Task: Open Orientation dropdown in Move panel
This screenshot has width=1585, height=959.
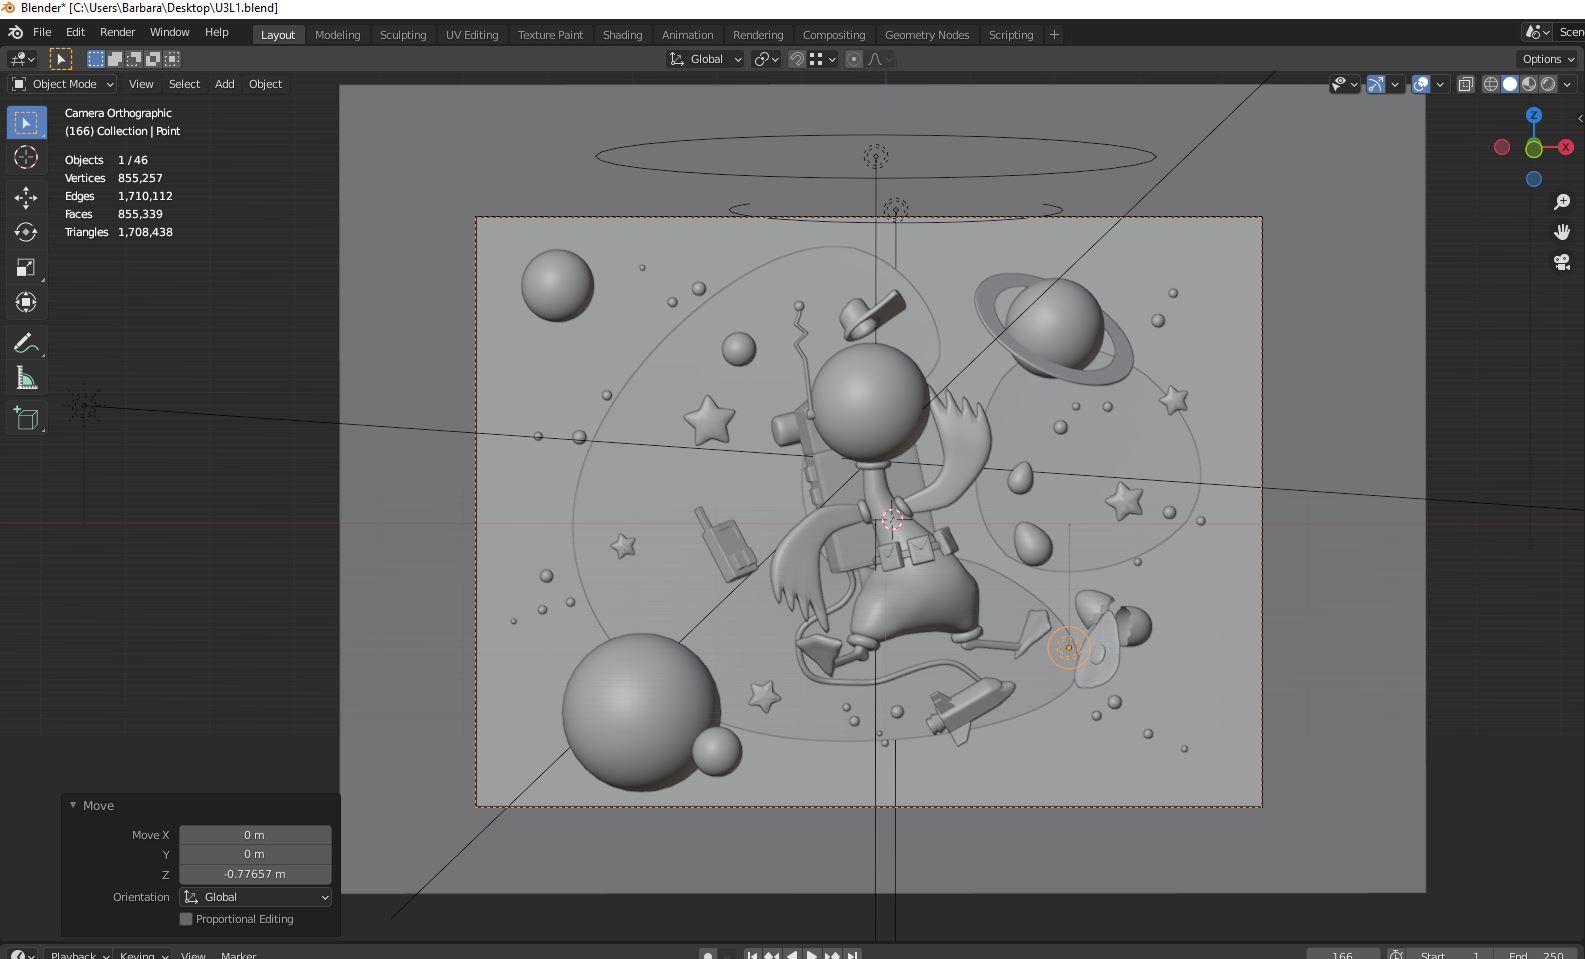Action: [x=255, y=897]
